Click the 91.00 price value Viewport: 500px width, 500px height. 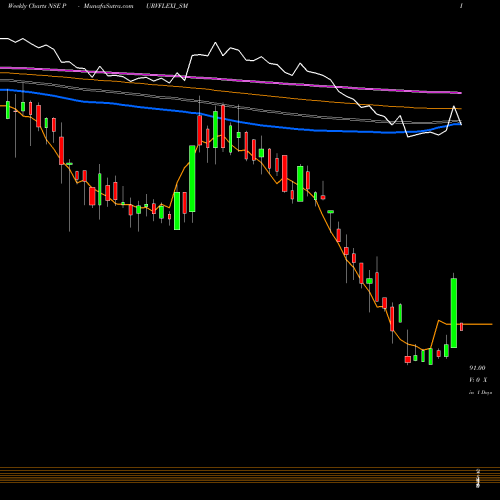point(477,368)
